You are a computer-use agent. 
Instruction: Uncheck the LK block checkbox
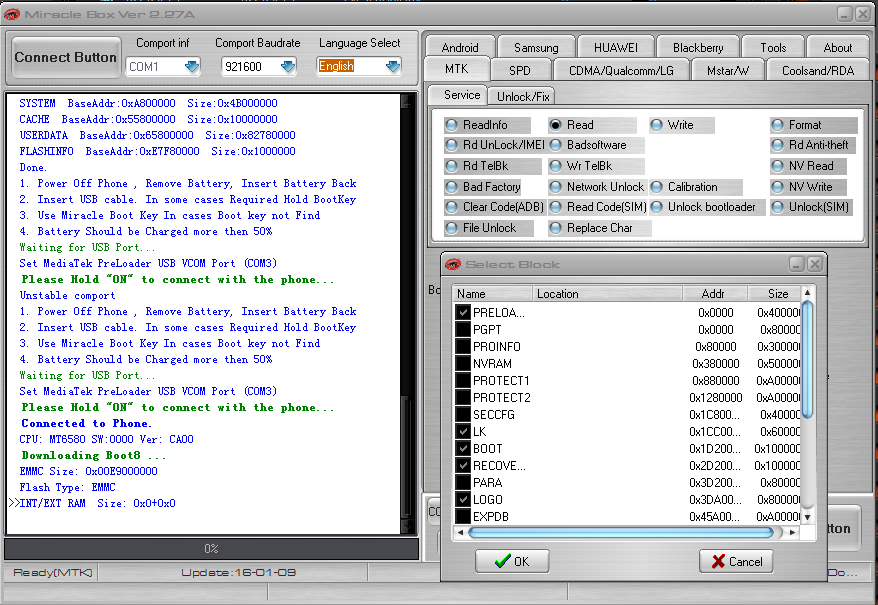[463, 431]
